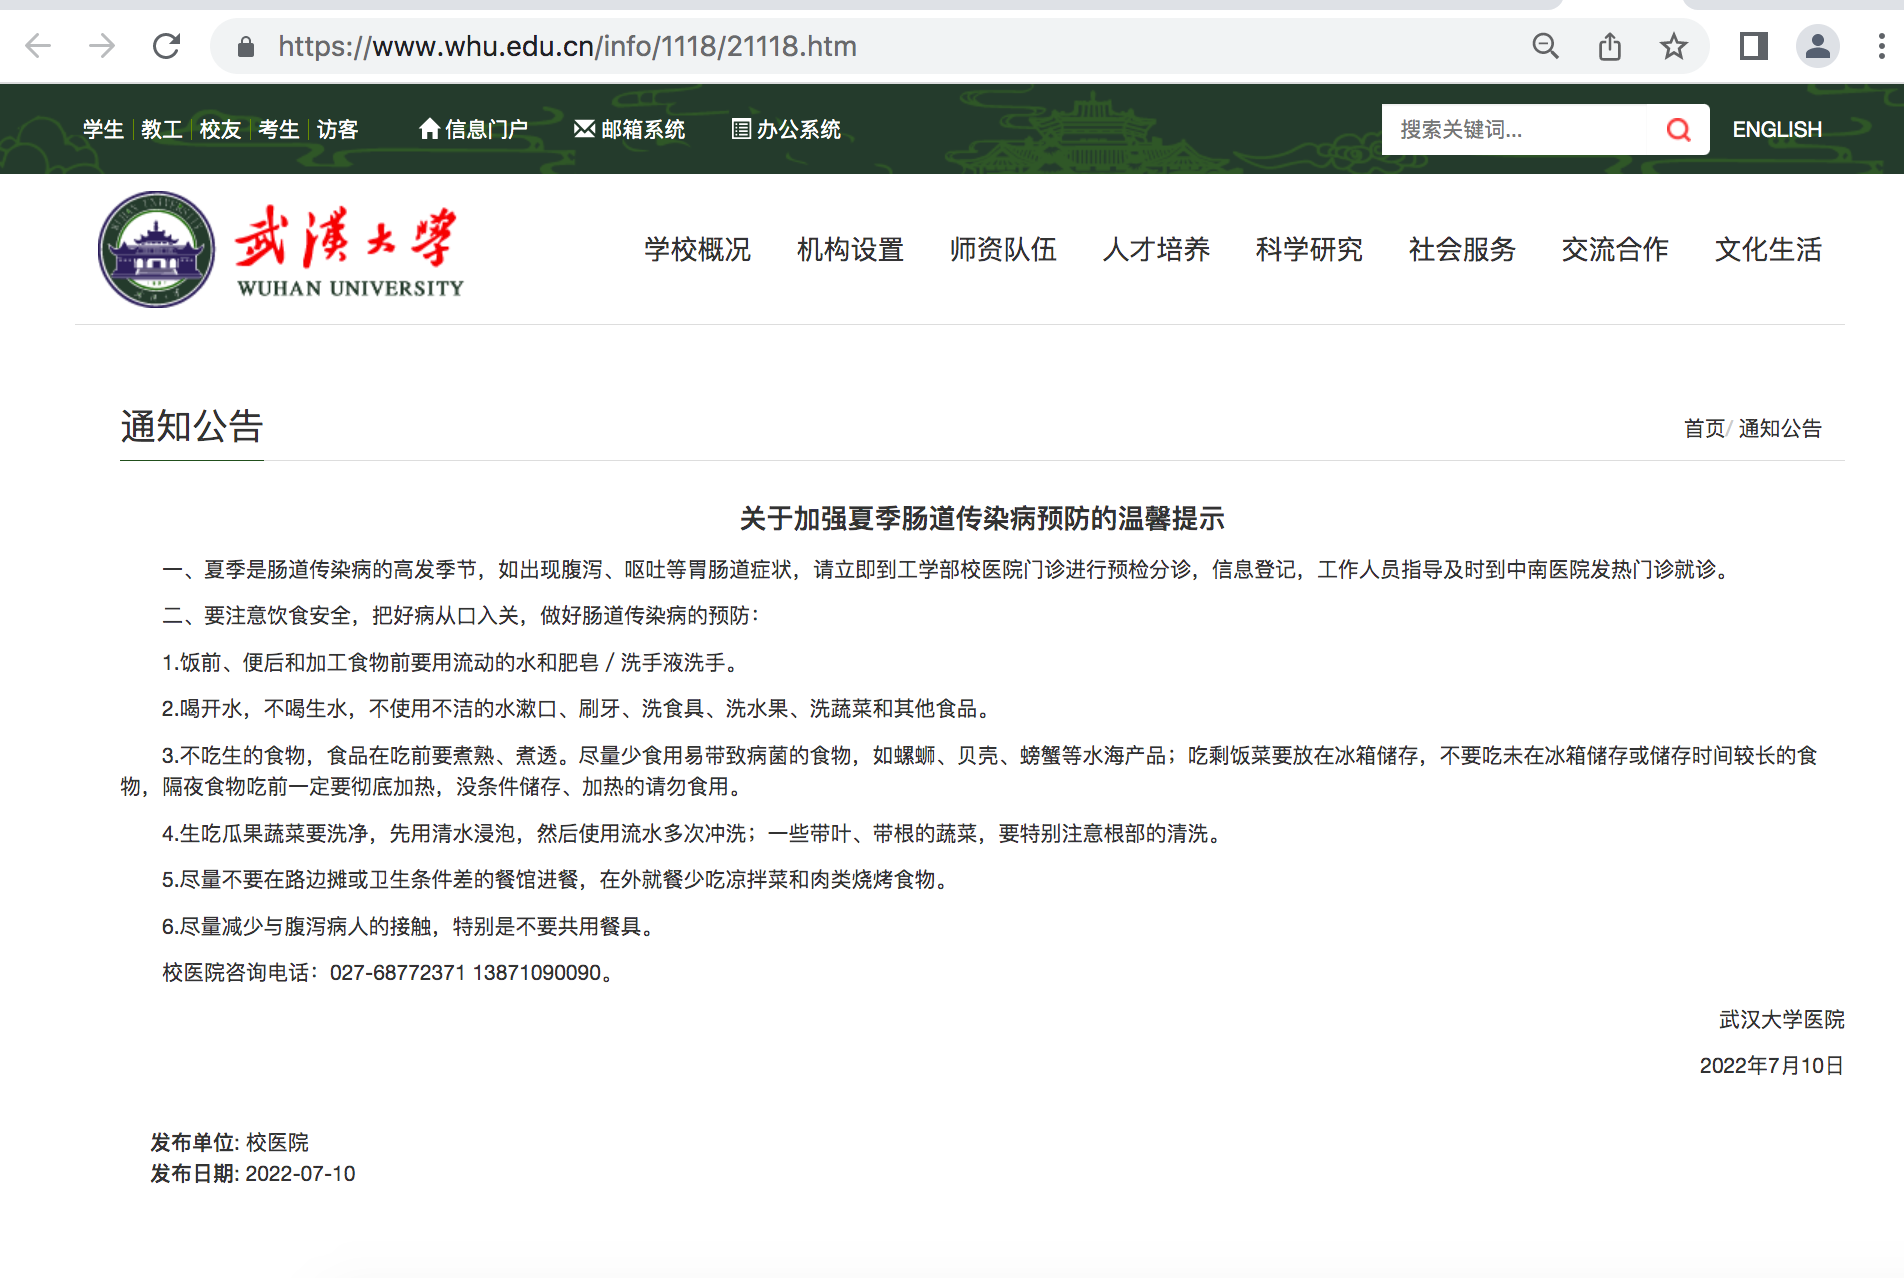
Task: Open the zoom magnifier in address bar
Action: (1545, 46)
